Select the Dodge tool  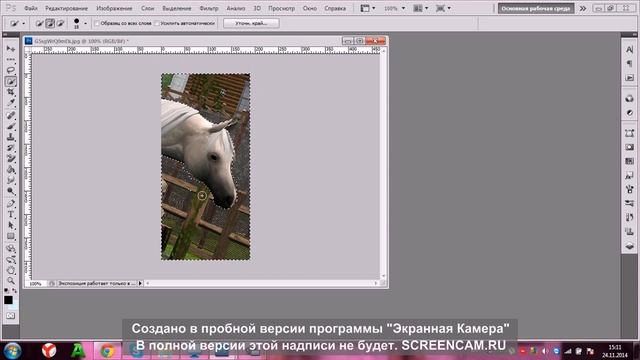(11, 191)
